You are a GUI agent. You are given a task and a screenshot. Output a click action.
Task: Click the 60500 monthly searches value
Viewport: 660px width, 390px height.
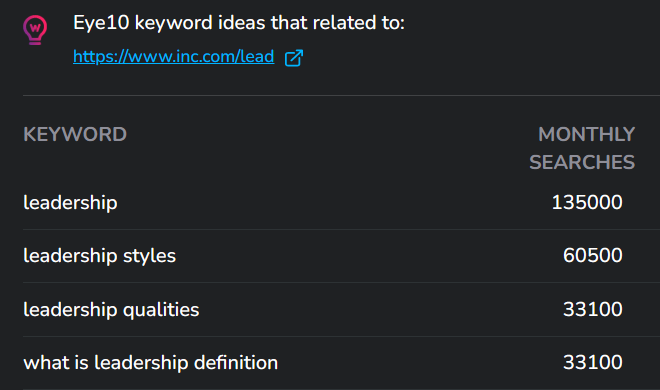(x=593, y=255)
